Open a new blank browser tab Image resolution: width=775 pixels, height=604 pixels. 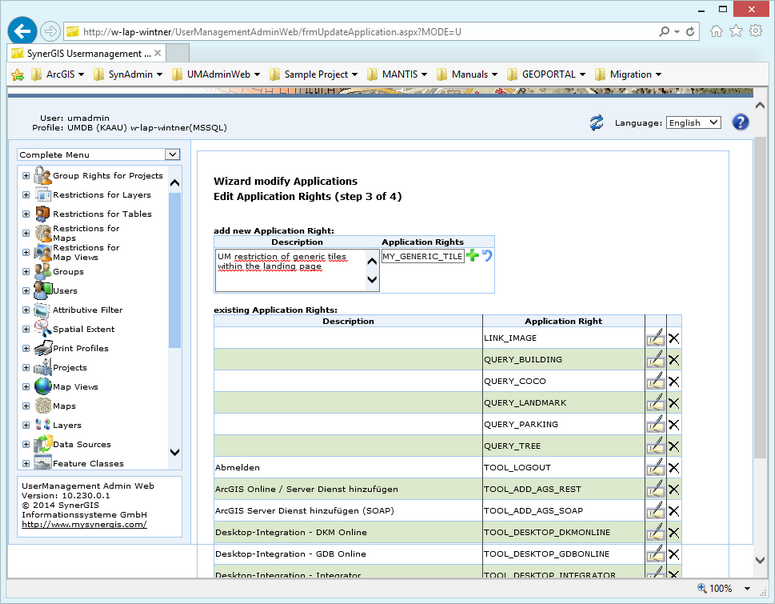[x=178, y=53]
